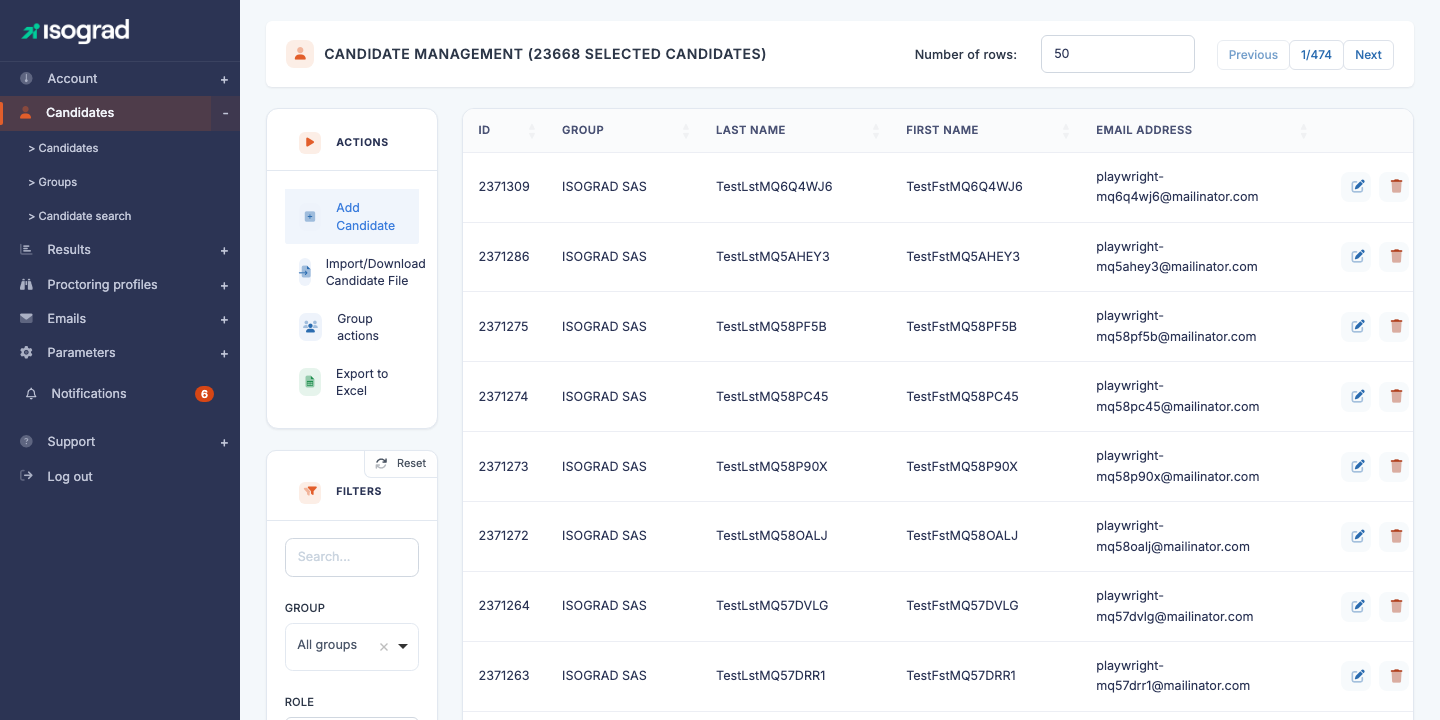Click the Emails envelope icon in sidebar

[26, 319]
